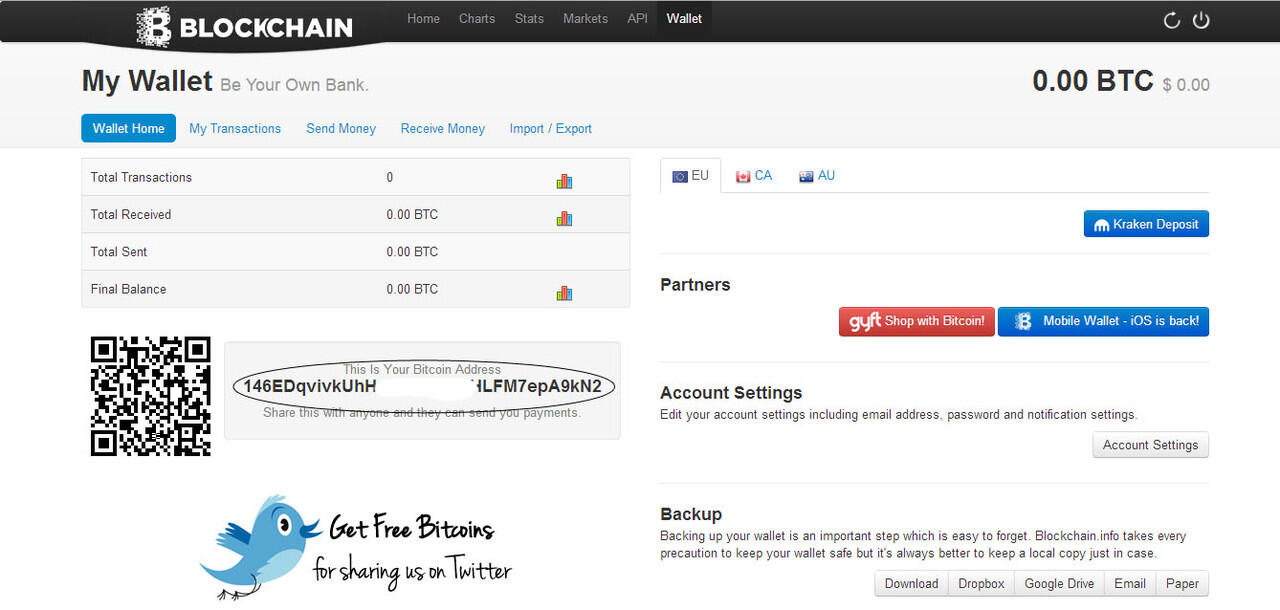Image resolution: width=1280 pixels, height=610 pixels.
Task: Click the Total Received row label
Action: pos(131,214)
